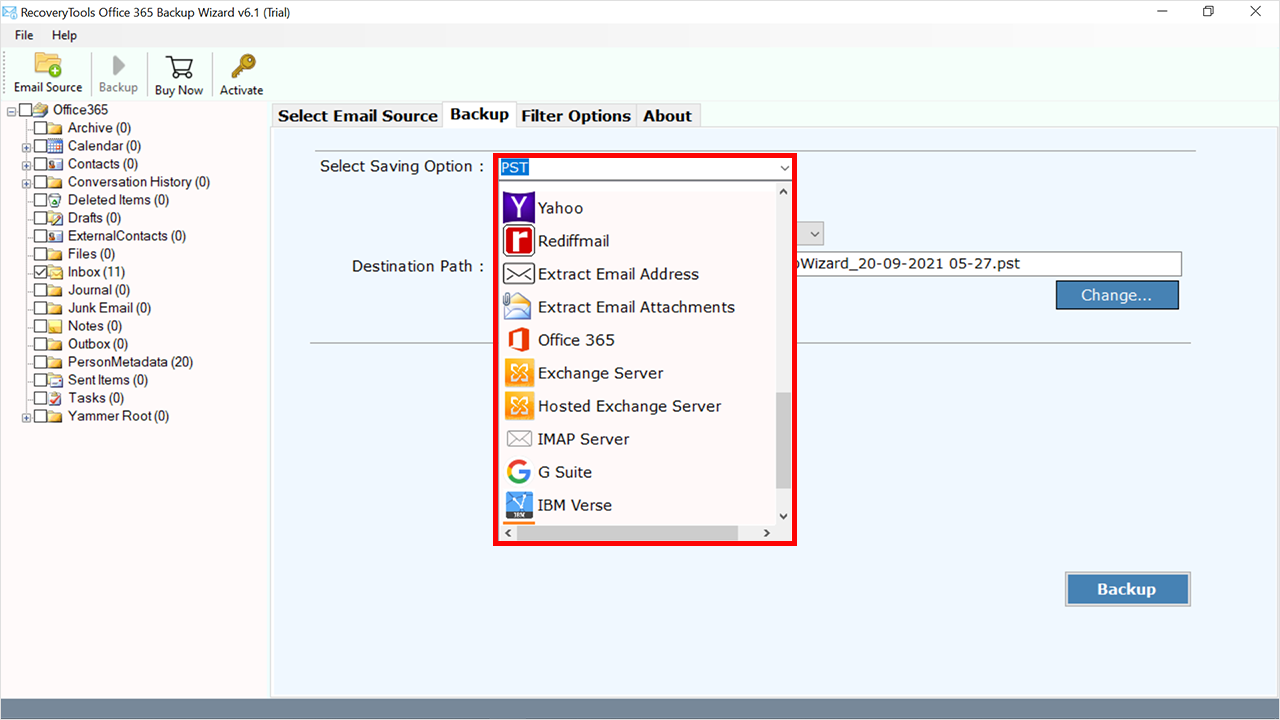Check the PersonMetadata checkbox
The image size is (1280, 720).
(x=40, y=362)
